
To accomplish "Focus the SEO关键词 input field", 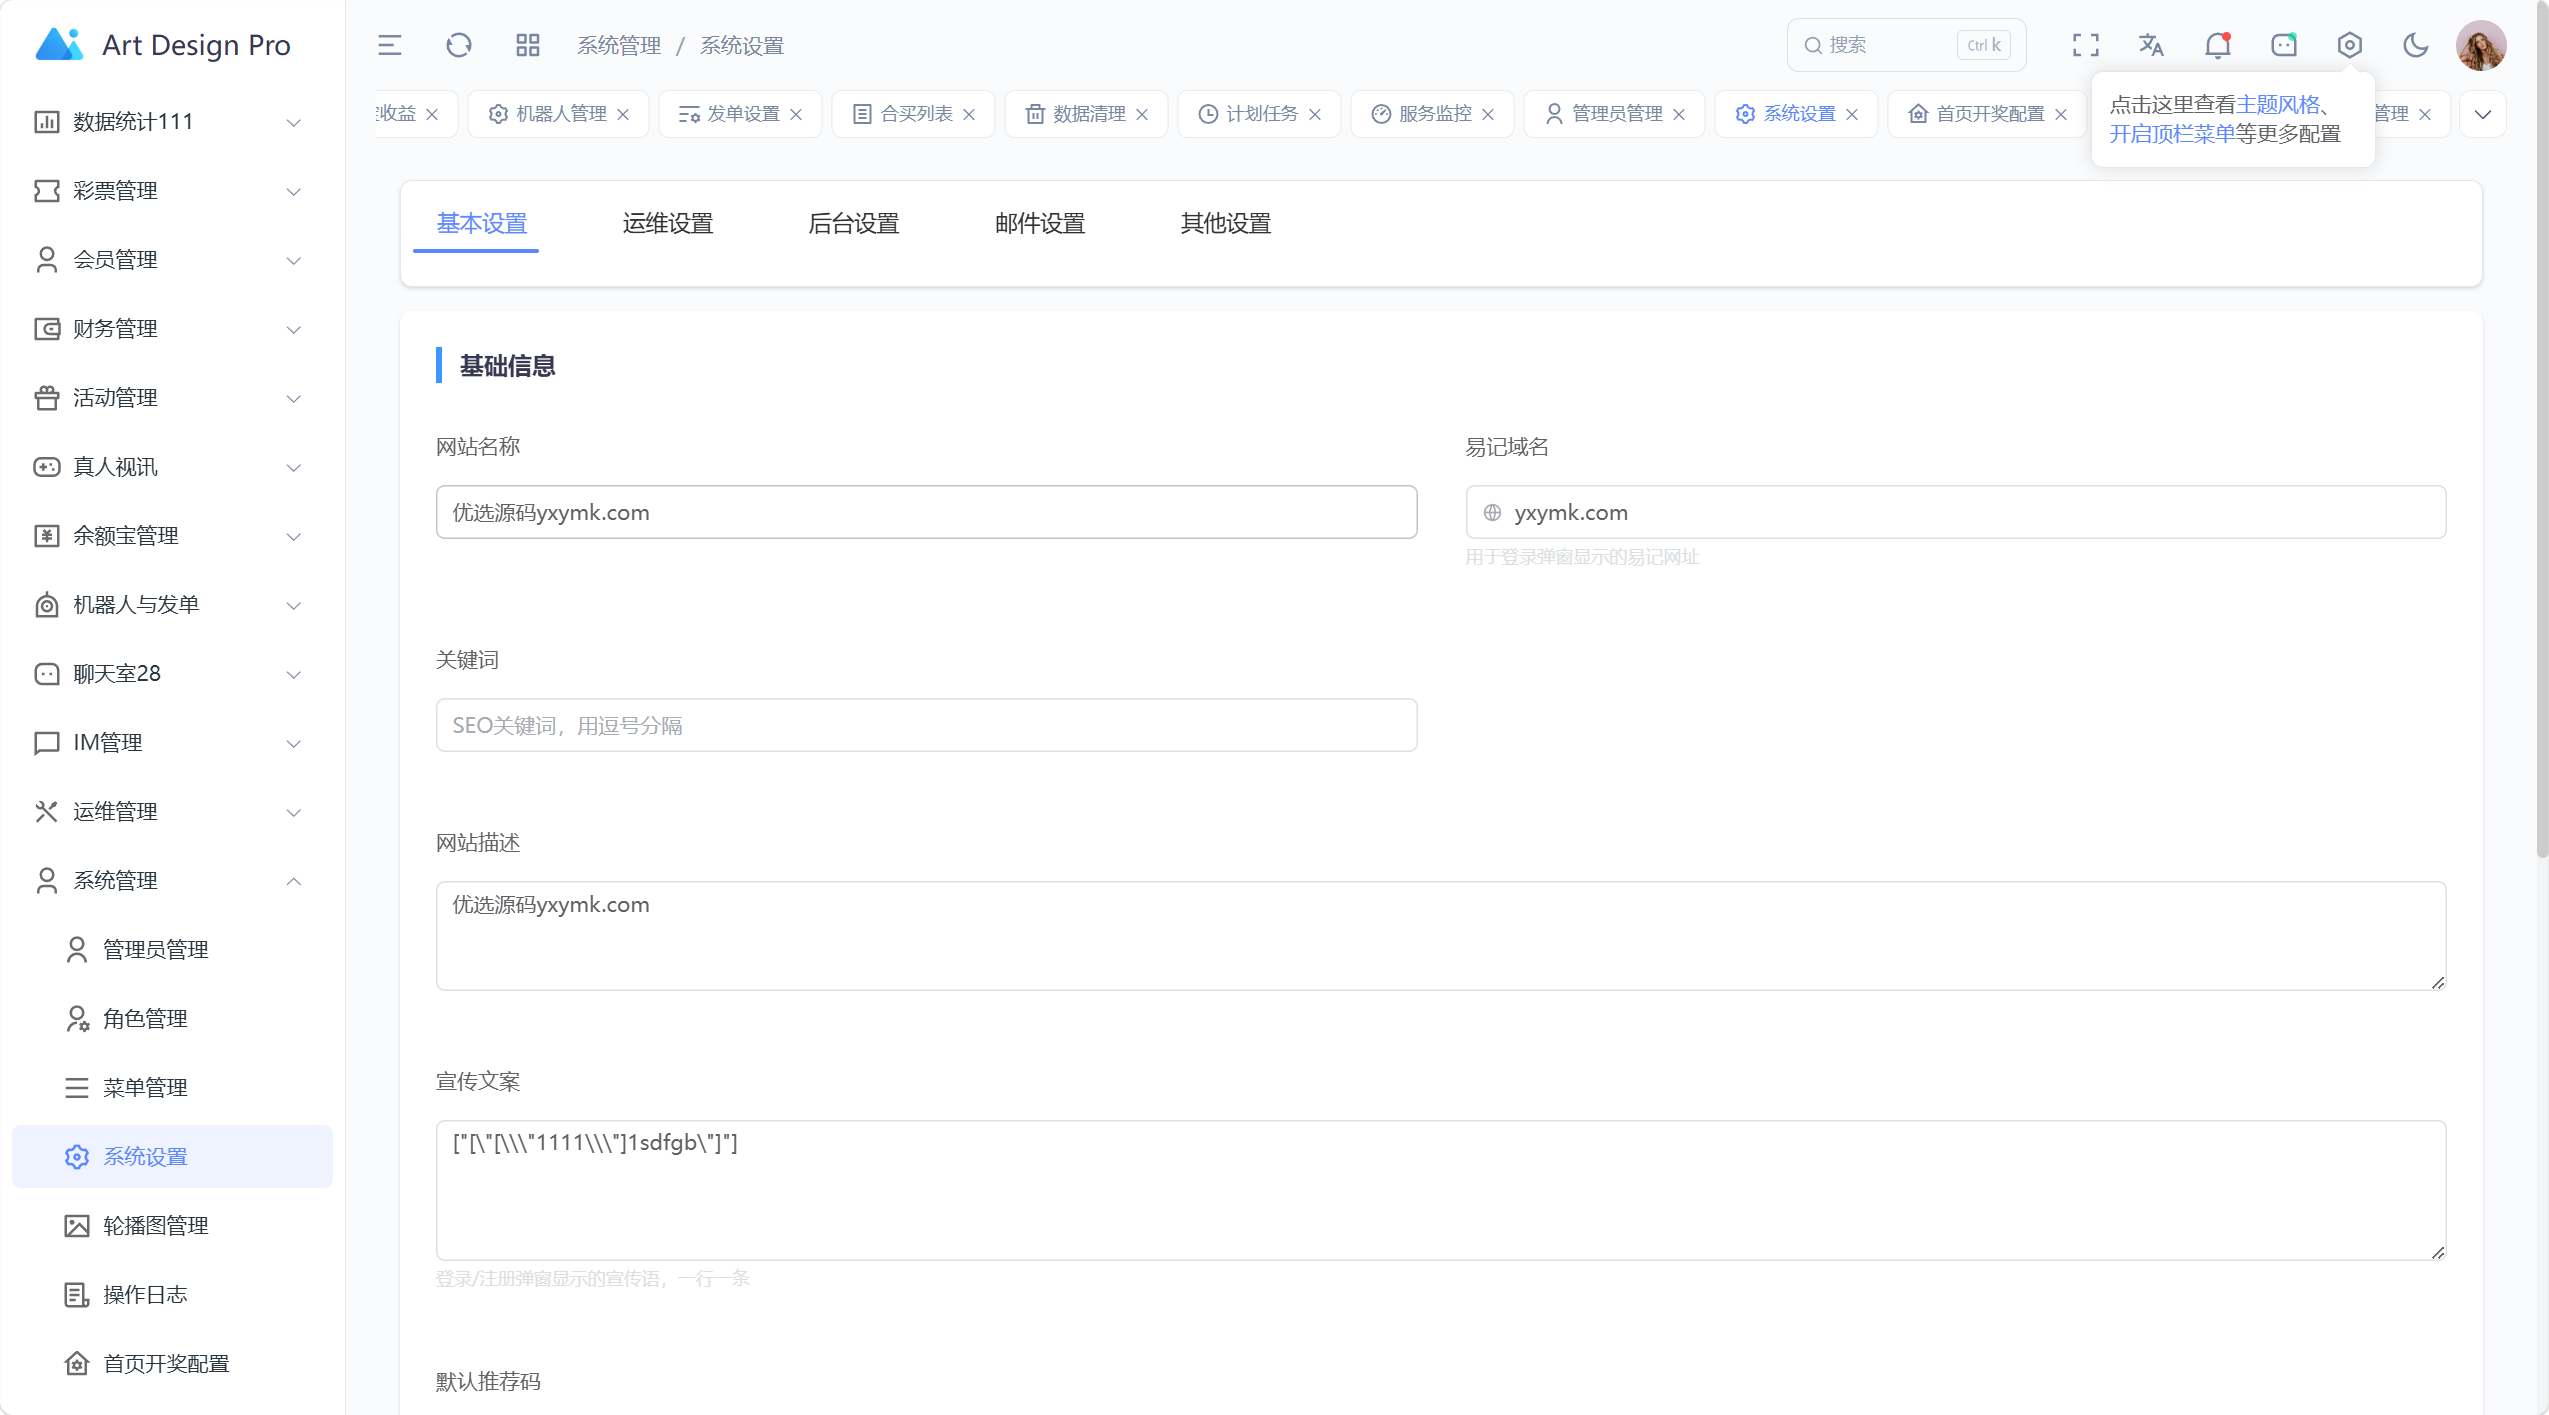I will (x=926, y=726).
